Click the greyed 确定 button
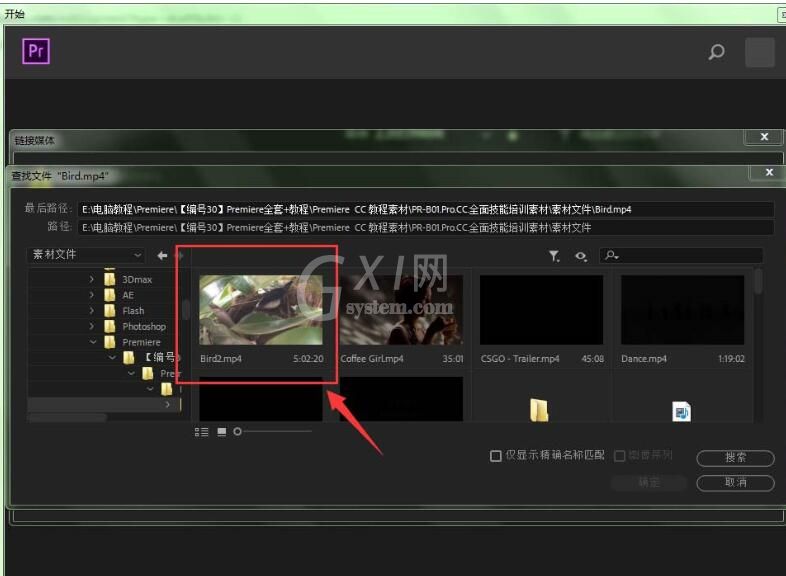This screenshot has width=786, height=576. tap(649, 483)
